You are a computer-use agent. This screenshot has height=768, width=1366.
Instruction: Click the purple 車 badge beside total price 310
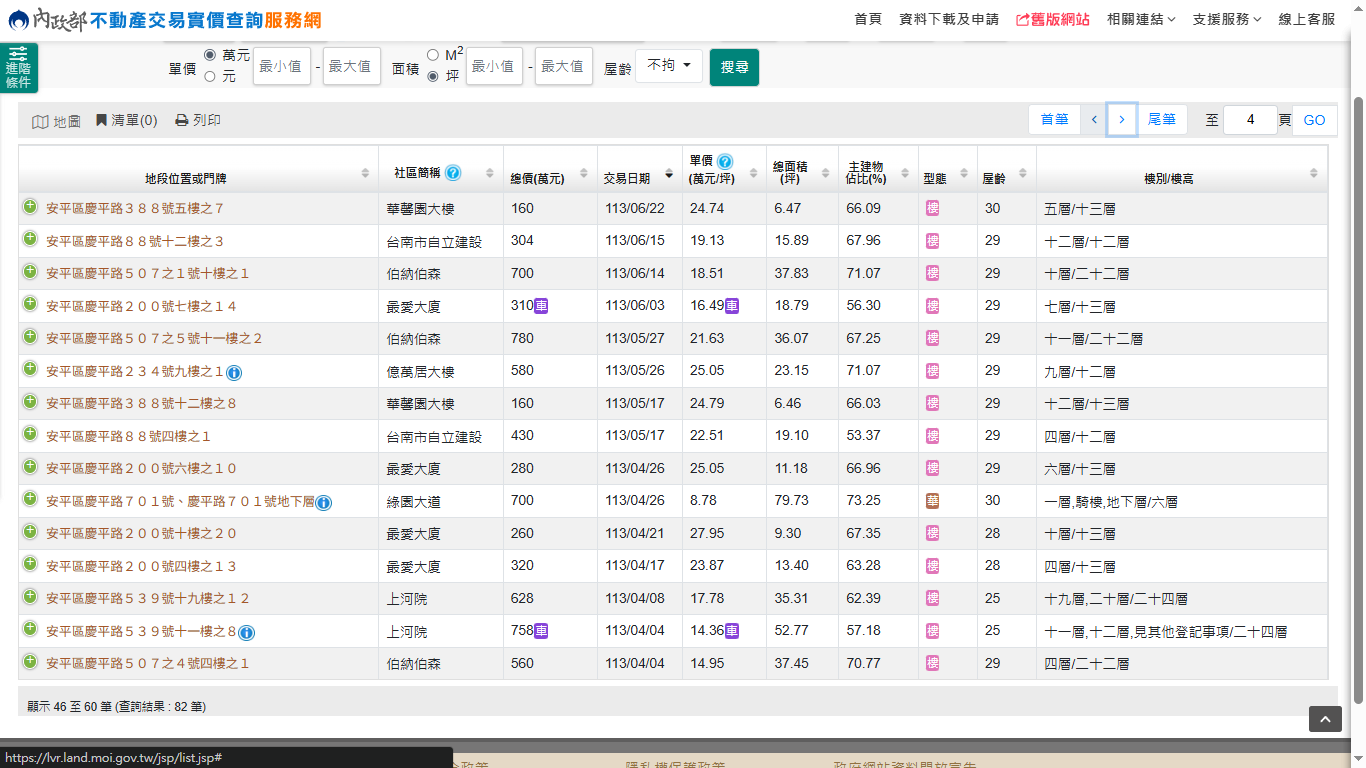541,306
